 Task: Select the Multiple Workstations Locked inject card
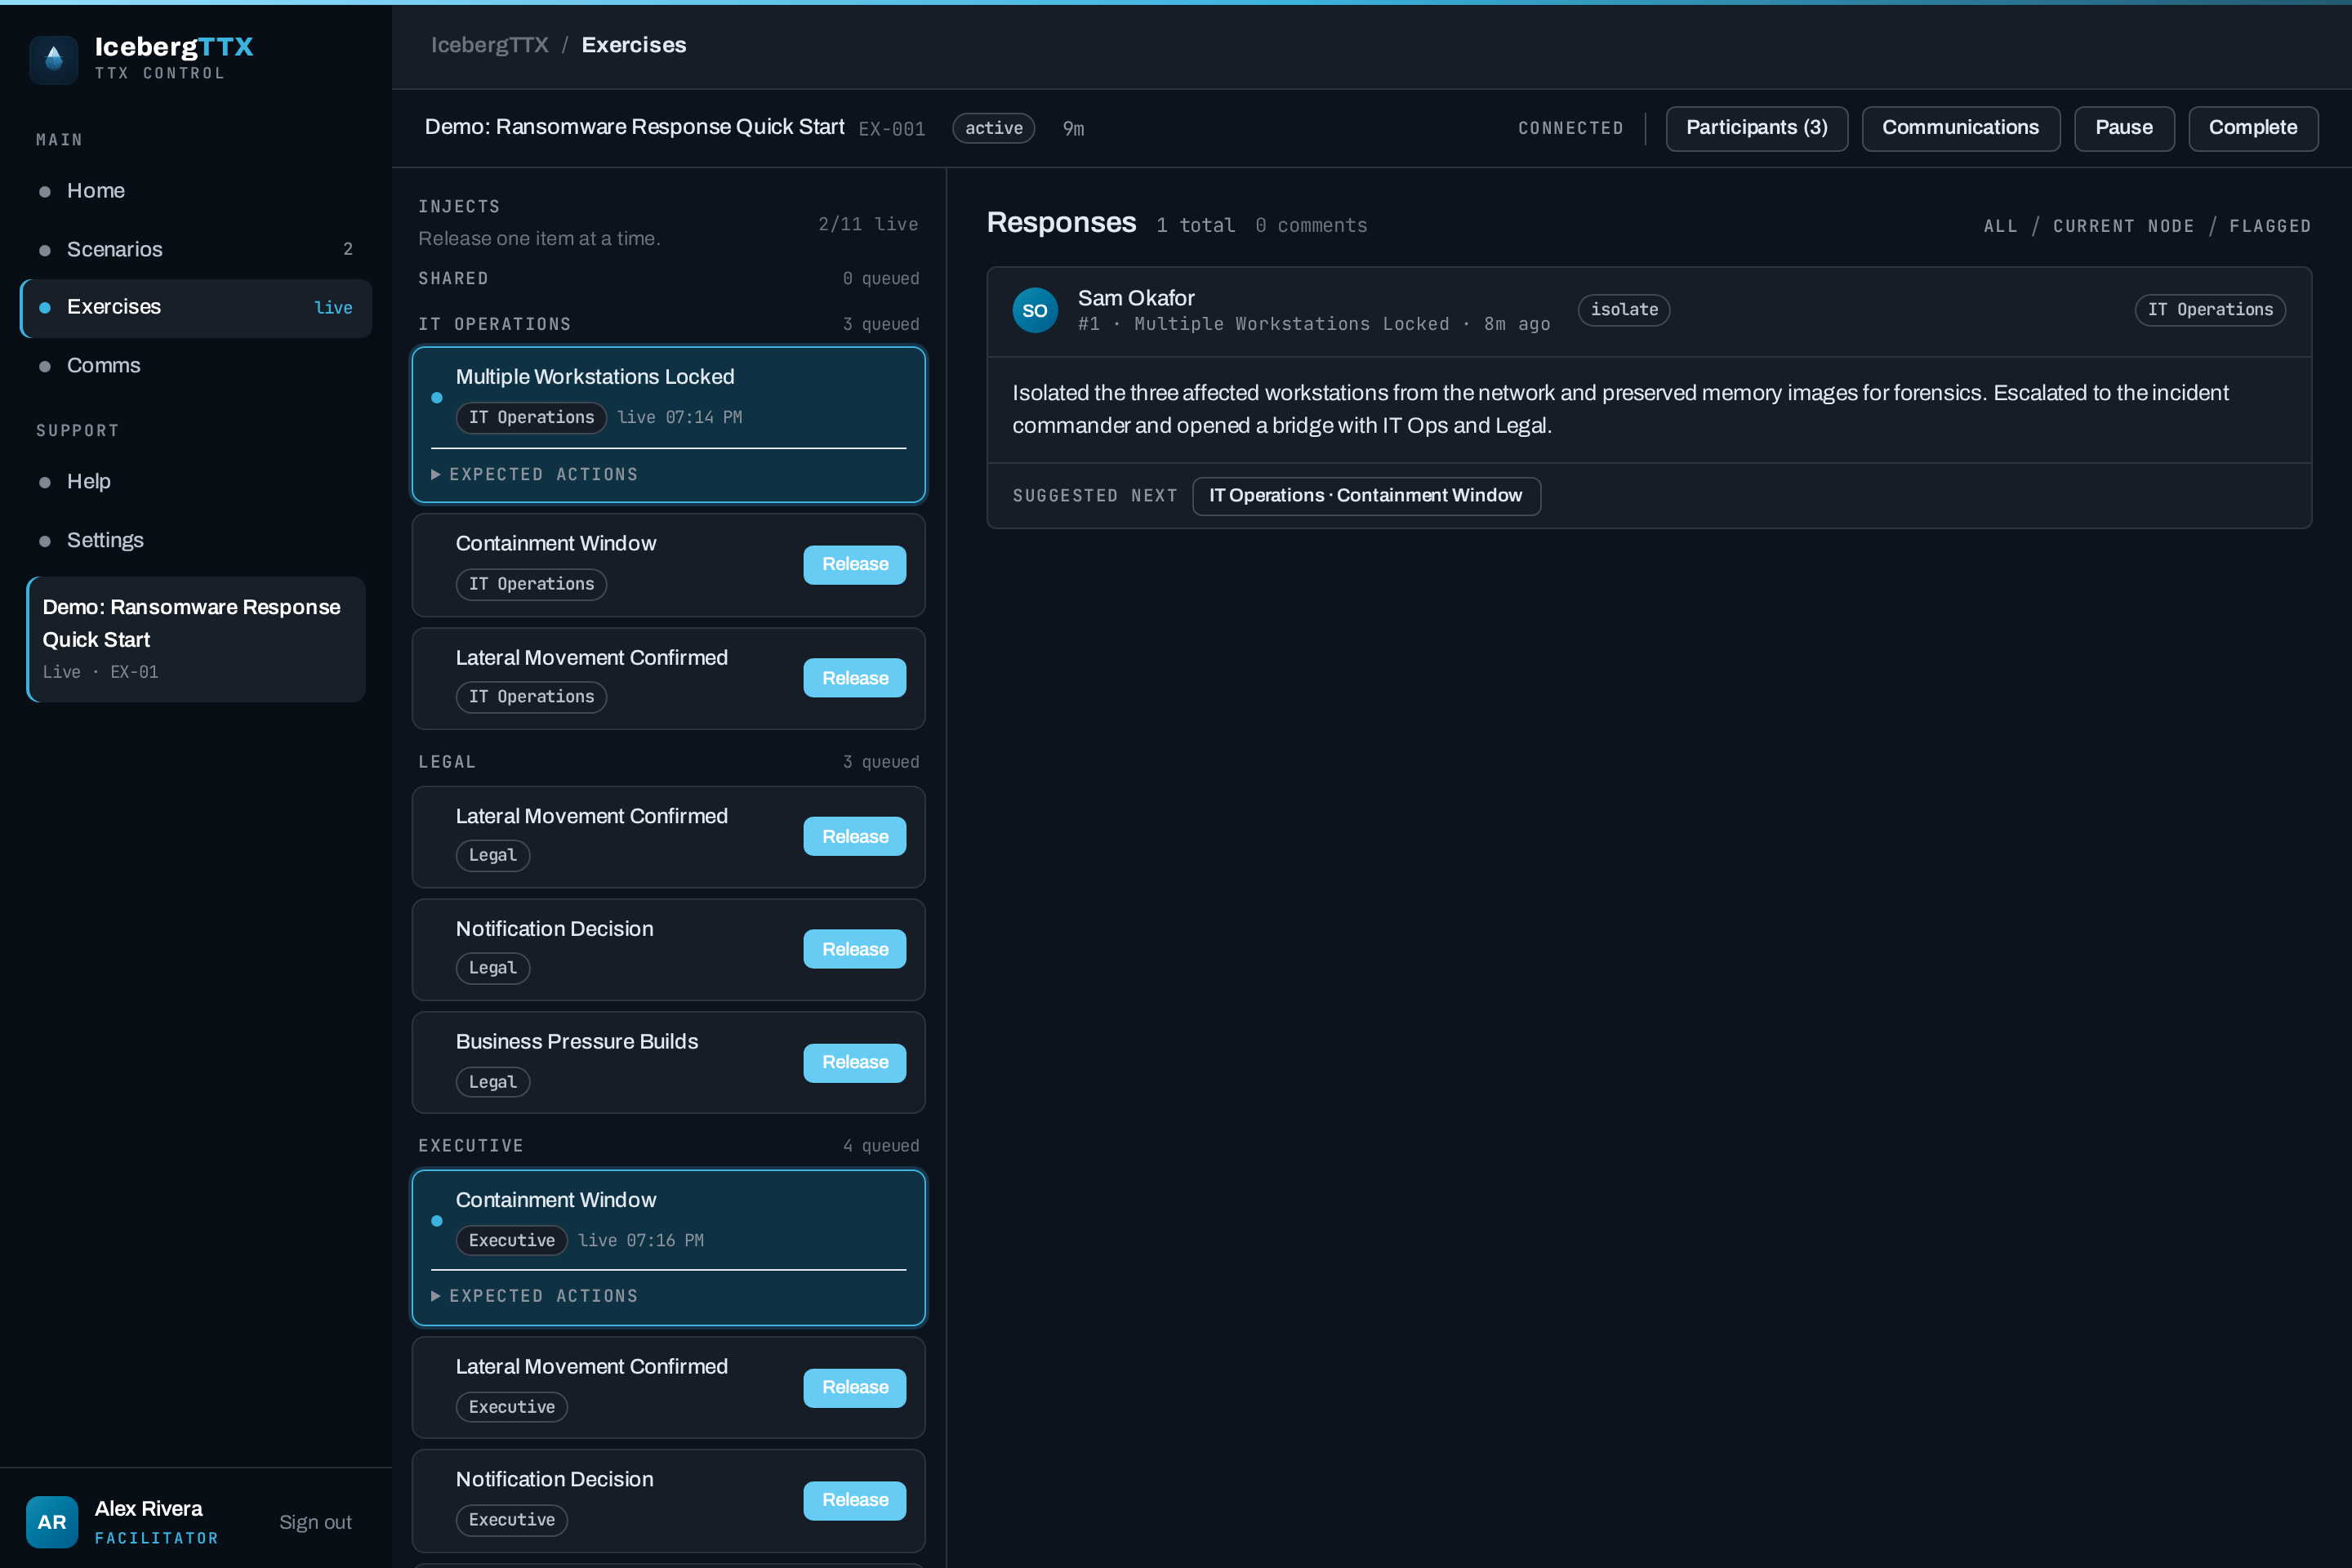click(669, 425)
